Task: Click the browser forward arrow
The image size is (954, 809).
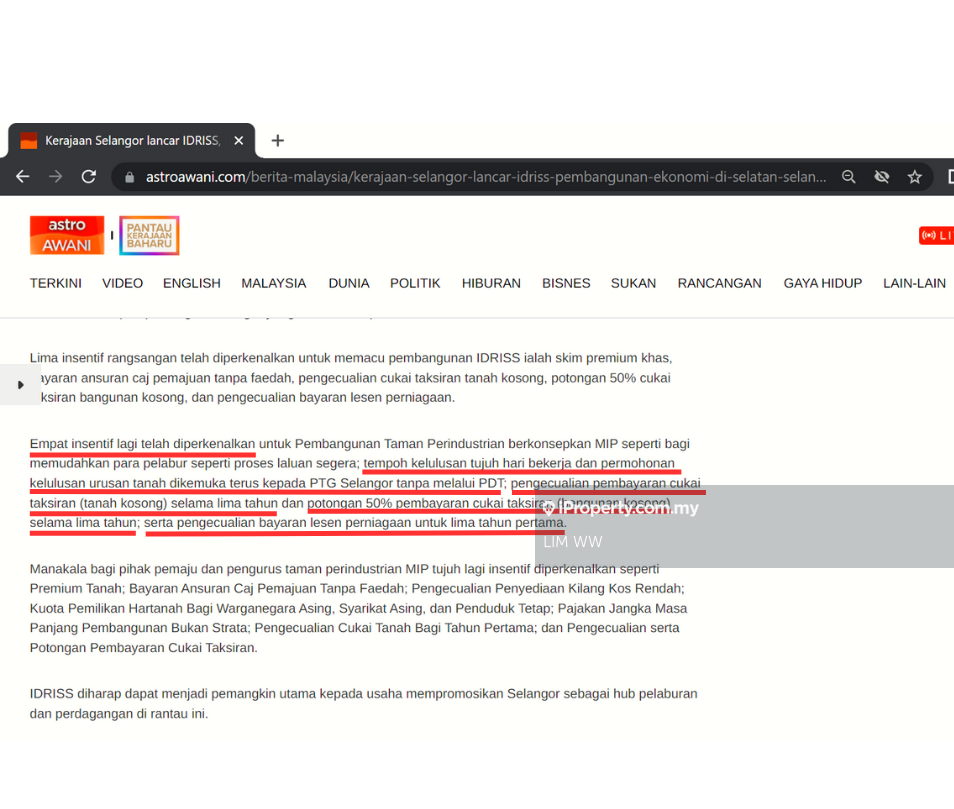Action: (x=56, y=177)
